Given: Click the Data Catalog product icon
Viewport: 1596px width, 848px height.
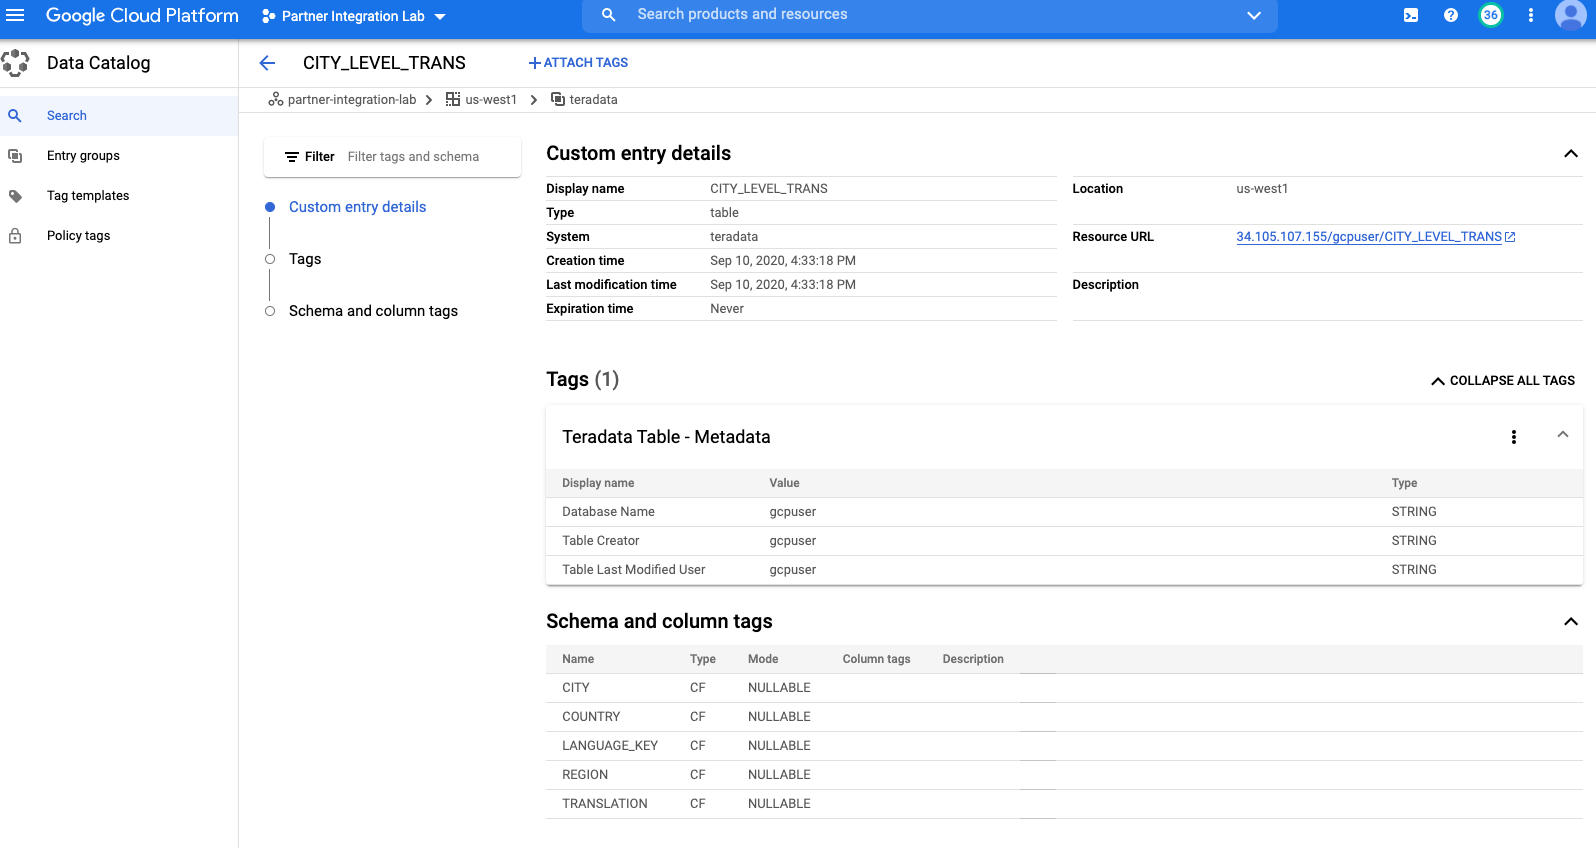Looking at the screenshot, I should pyautogui.click(x=15, y=63).
